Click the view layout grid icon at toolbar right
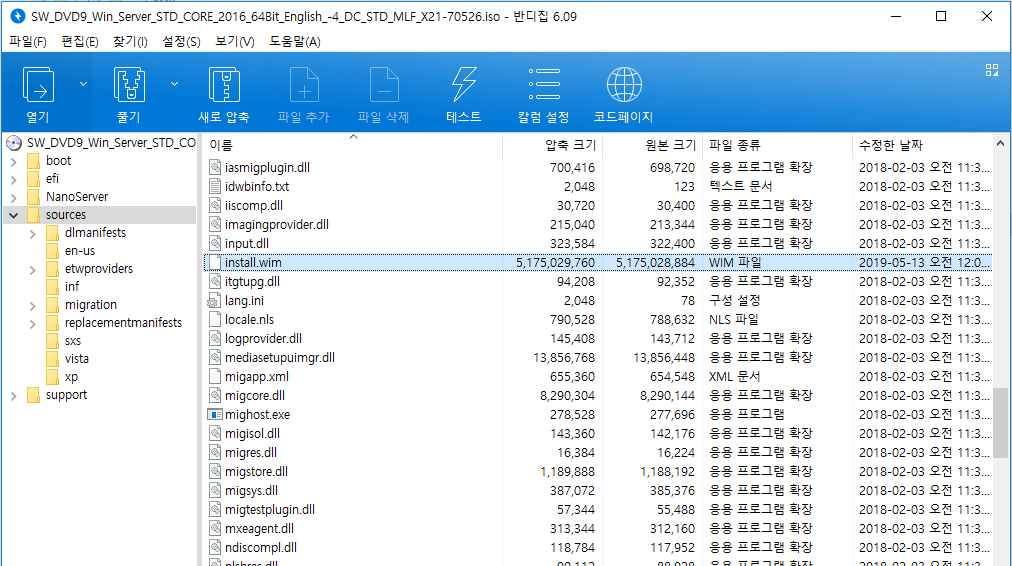1012x566 pixels. (992, 70)
